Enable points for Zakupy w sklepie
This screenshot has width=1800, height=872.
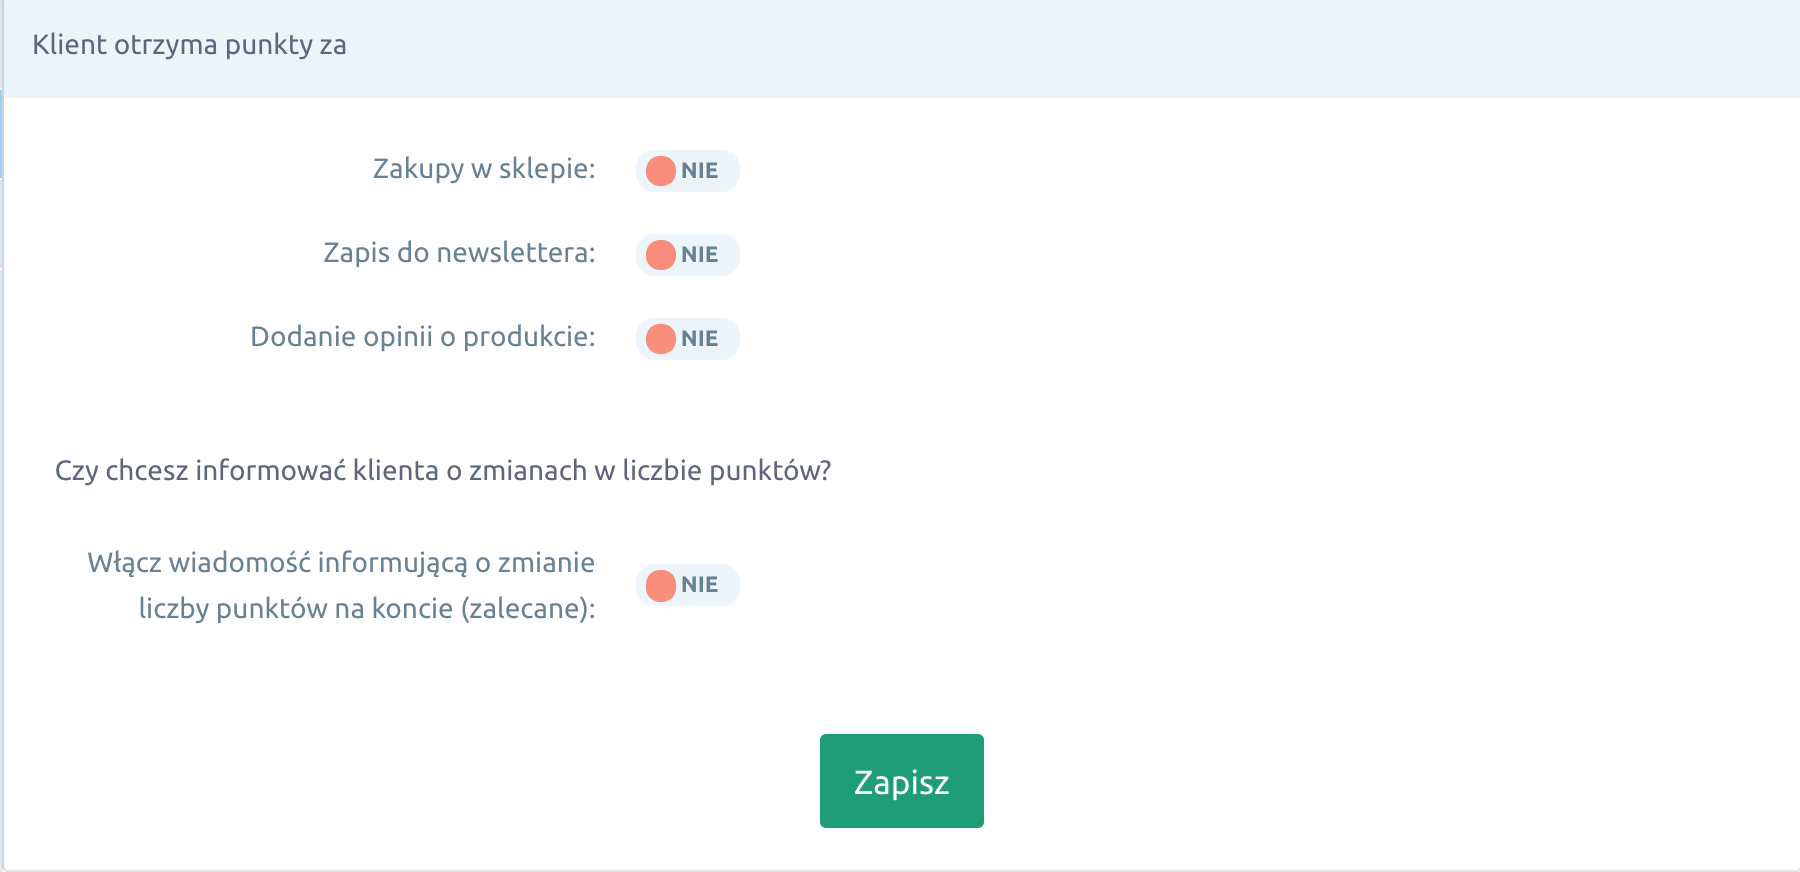(688, 171)
